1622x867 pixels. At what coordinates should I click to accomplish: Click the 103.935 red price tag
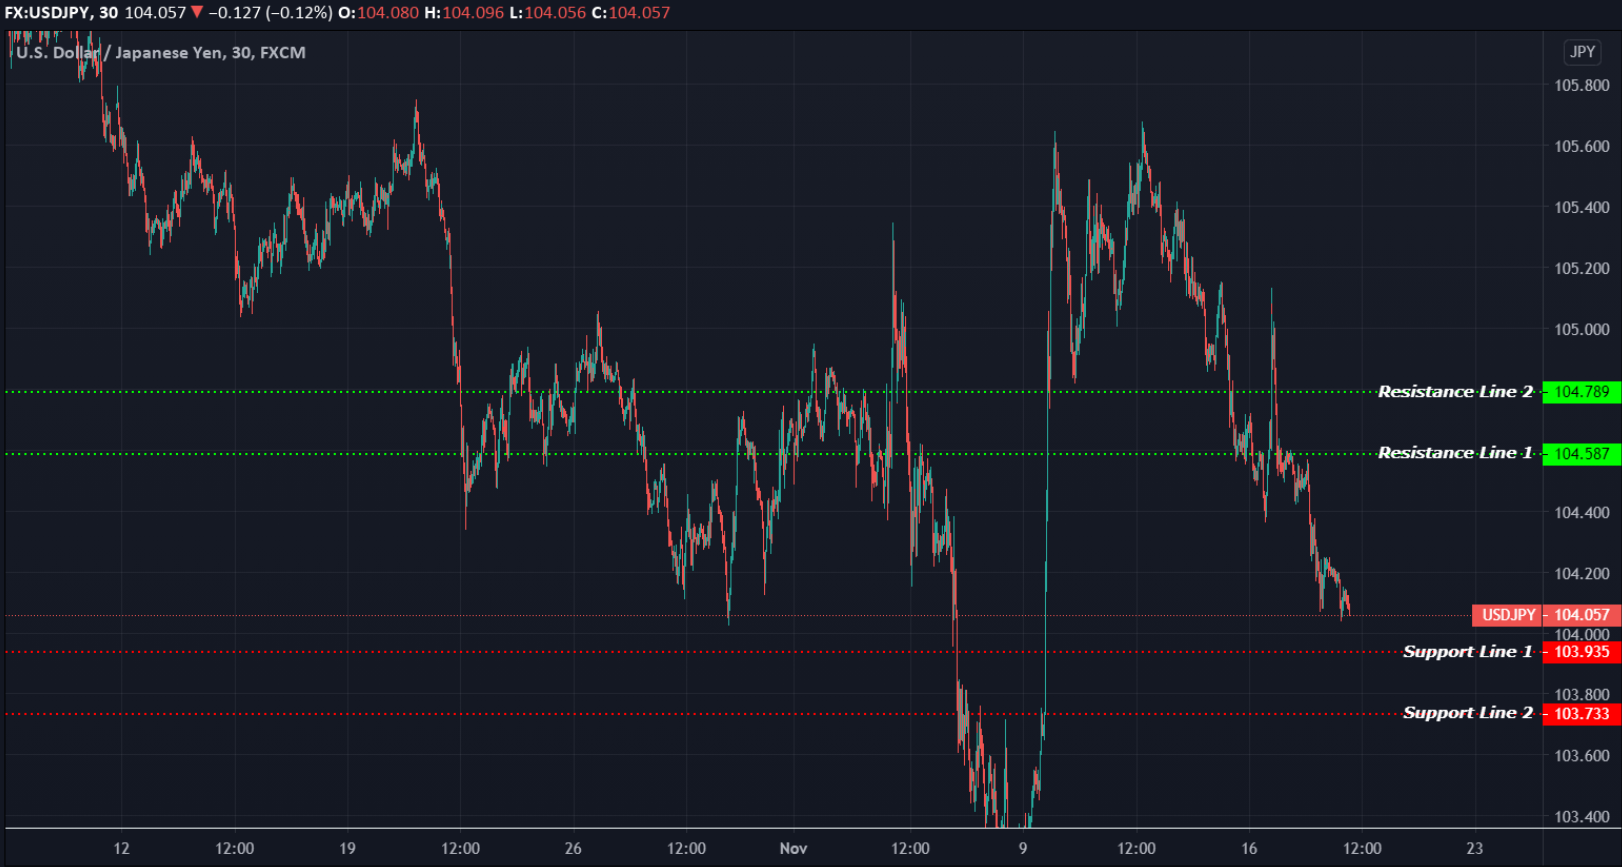pos(1581,652)
